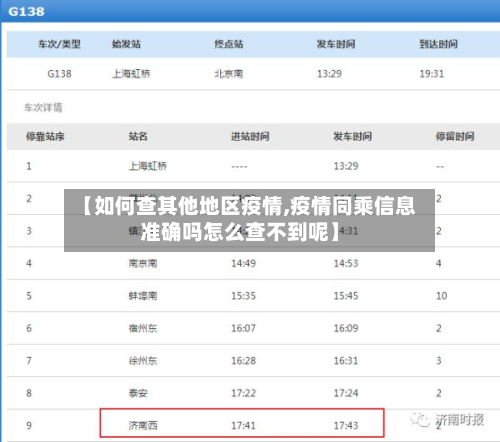Click departure time 16:09
Screen dimensions: 500x442
pyautogui.click(x=346, y=328)
